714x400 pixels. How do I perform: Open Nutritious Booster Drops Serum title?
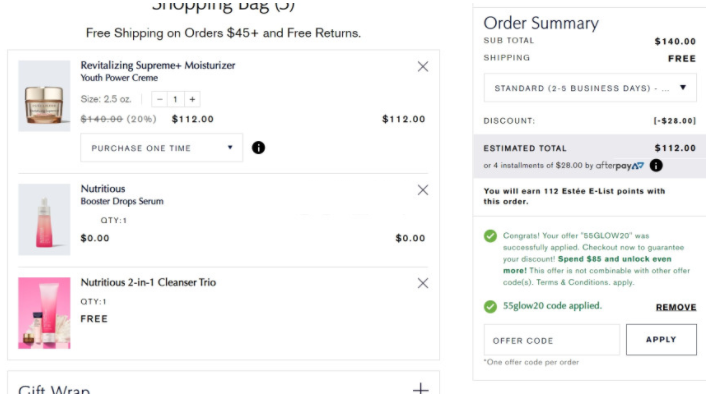(122, 195)
